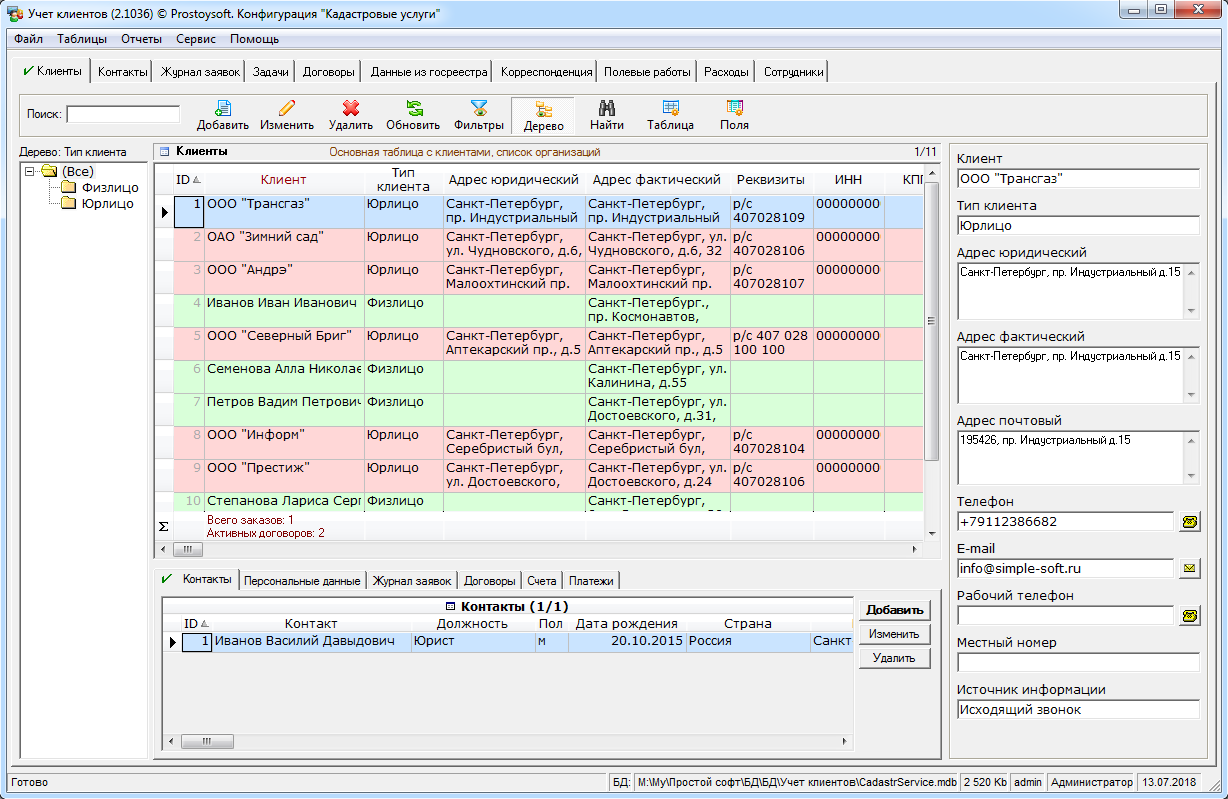Click the Удалить red cross icon
The width and height of the screenshot is (1228, 799).
click(351, 109)
